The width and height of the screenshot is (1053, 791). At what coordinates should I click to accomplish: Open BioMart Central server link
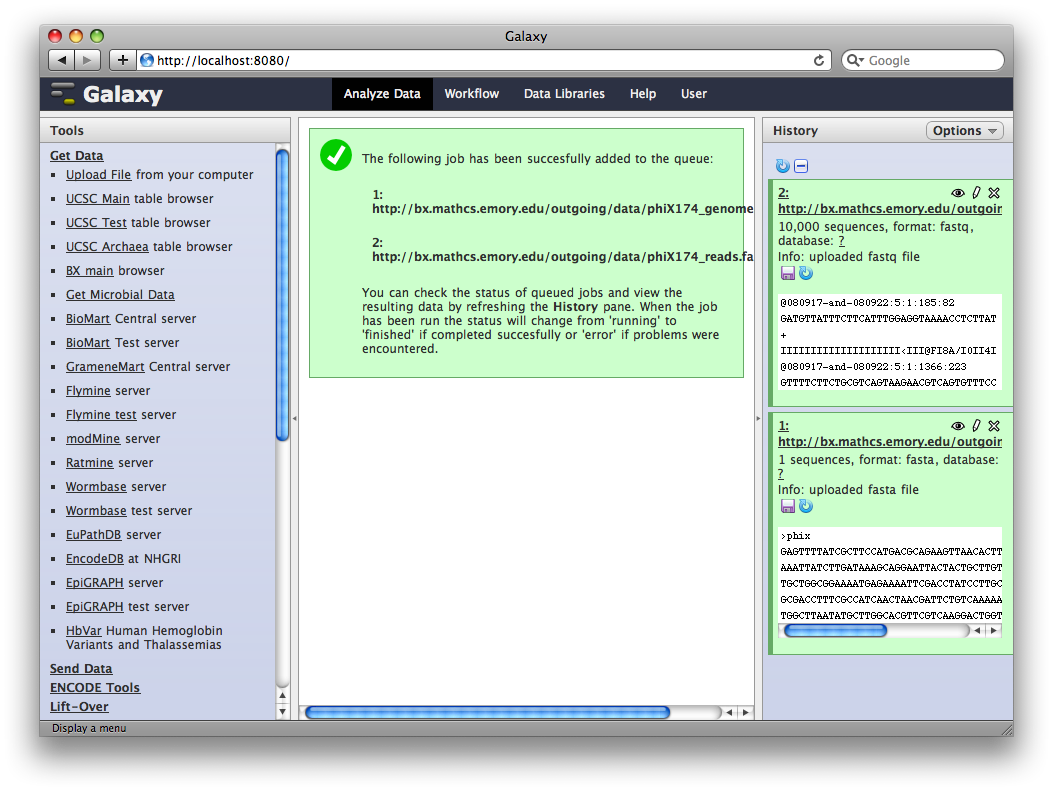88,319
